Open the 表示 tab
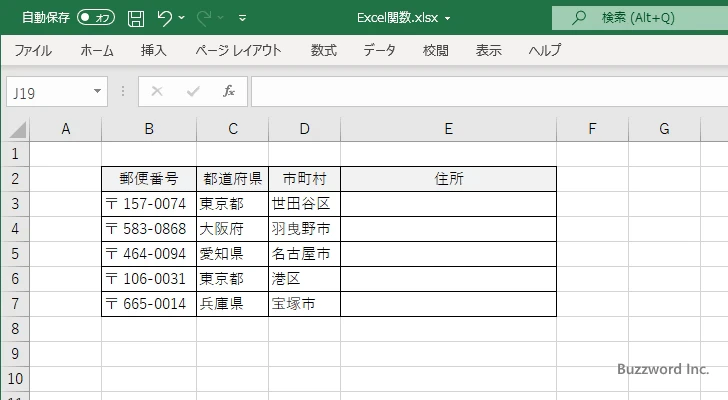Screen dimensions: 728x400 [488, 50]
